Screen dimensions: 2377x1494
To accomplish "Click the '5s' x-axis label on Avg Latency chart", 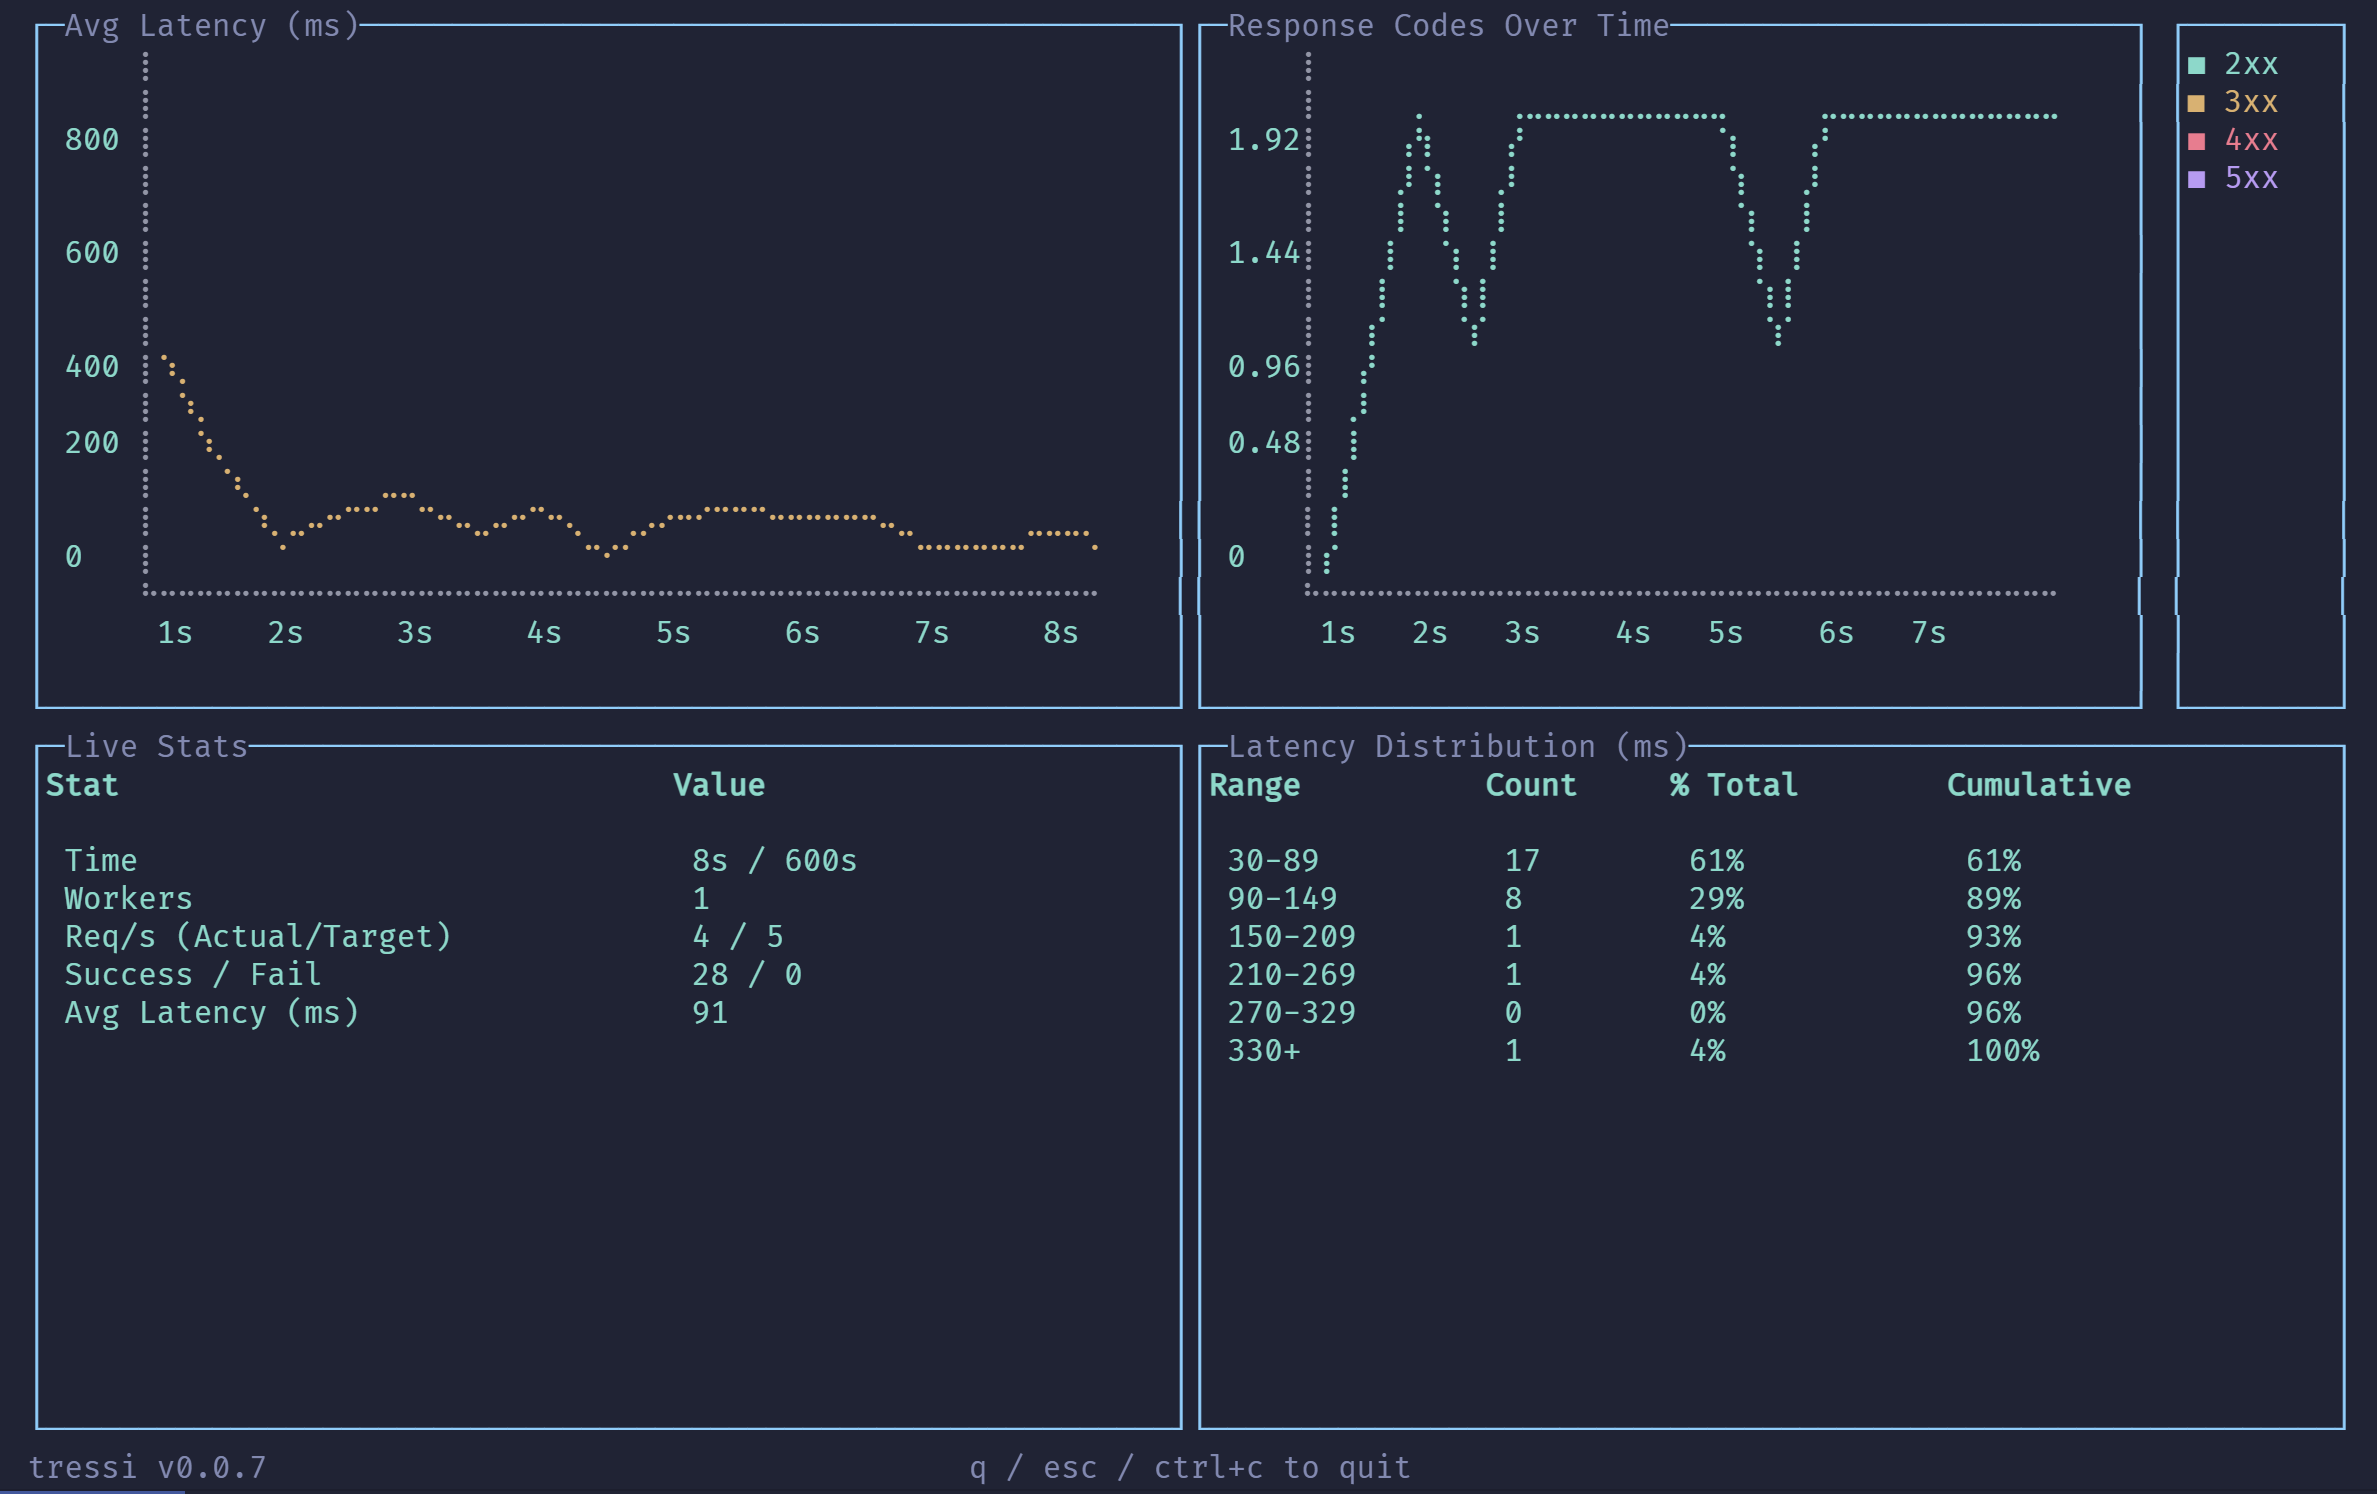I will click(x=673, y=633).
